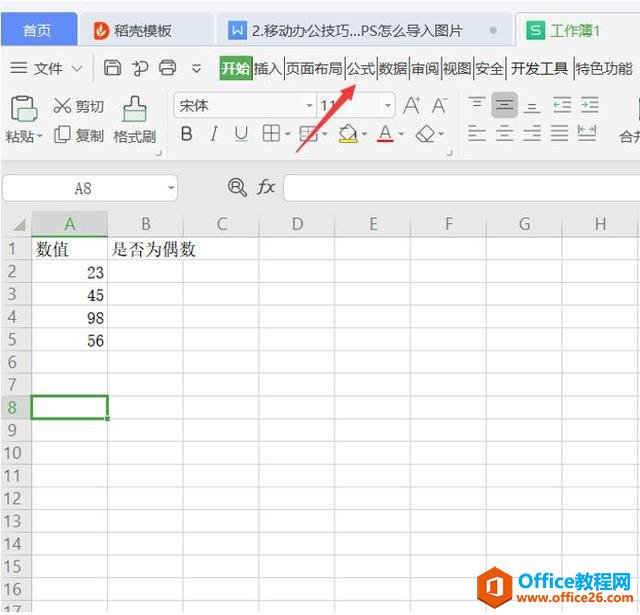Expand the font color dropdown arrow
The image size is (640, 615).
point(401,134)
